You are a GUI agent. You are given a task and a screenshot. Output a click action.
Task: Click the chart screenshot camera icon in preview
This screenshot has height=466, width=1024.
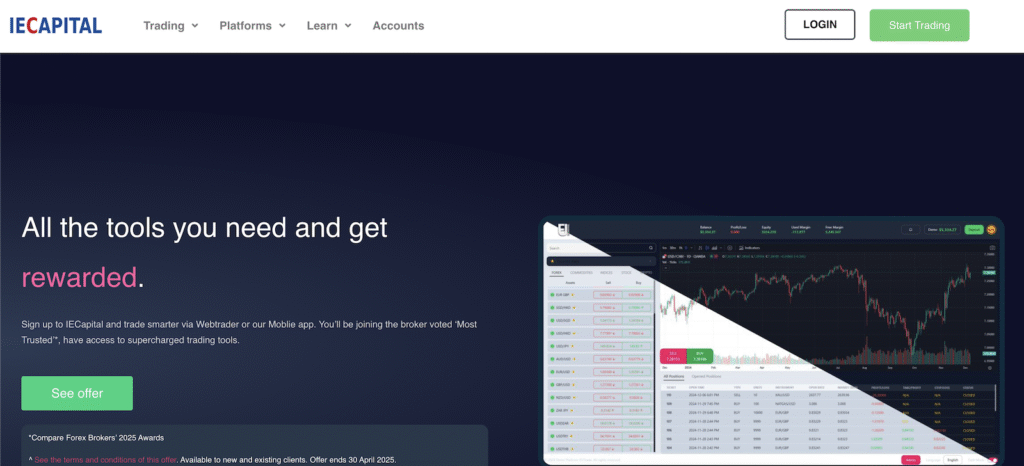(993, 248)
